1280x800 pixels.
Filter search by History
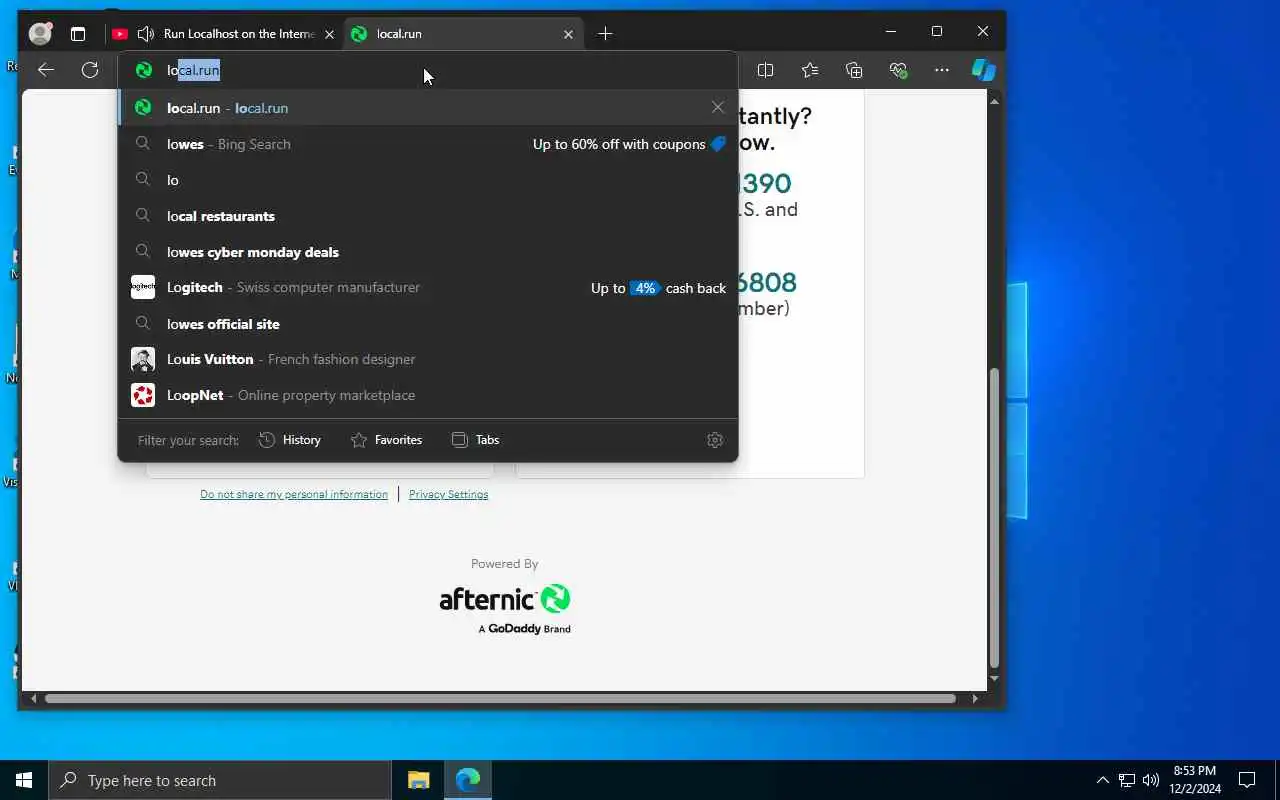tap(290, 440)
